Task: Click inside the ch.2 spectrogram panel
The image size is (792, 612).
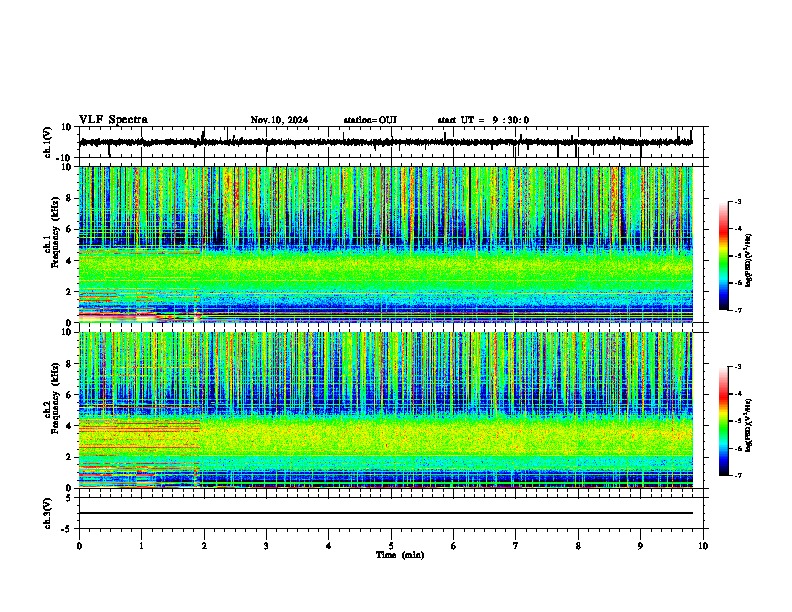Action: (385, 410)
